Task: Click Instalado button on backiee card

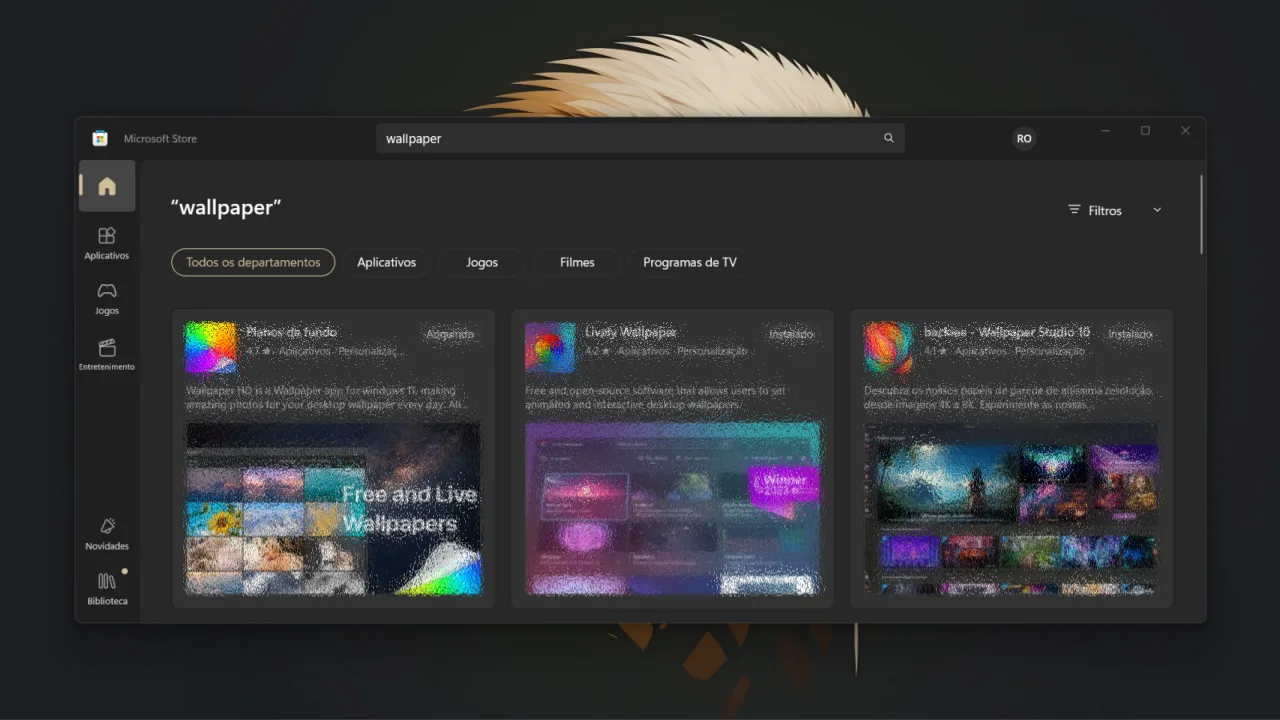Action: [x=1130, y=334]
